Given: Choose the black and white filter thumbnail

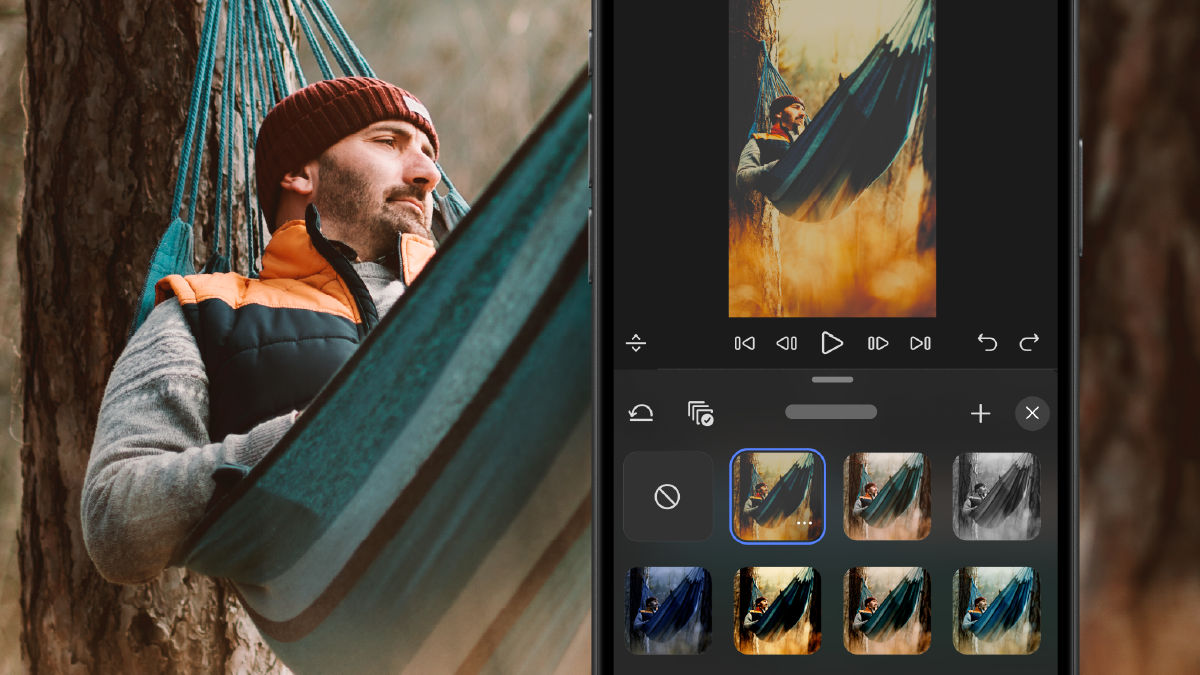Looking at the screenshot, I should pyautogui.click(x=996, y=496).
